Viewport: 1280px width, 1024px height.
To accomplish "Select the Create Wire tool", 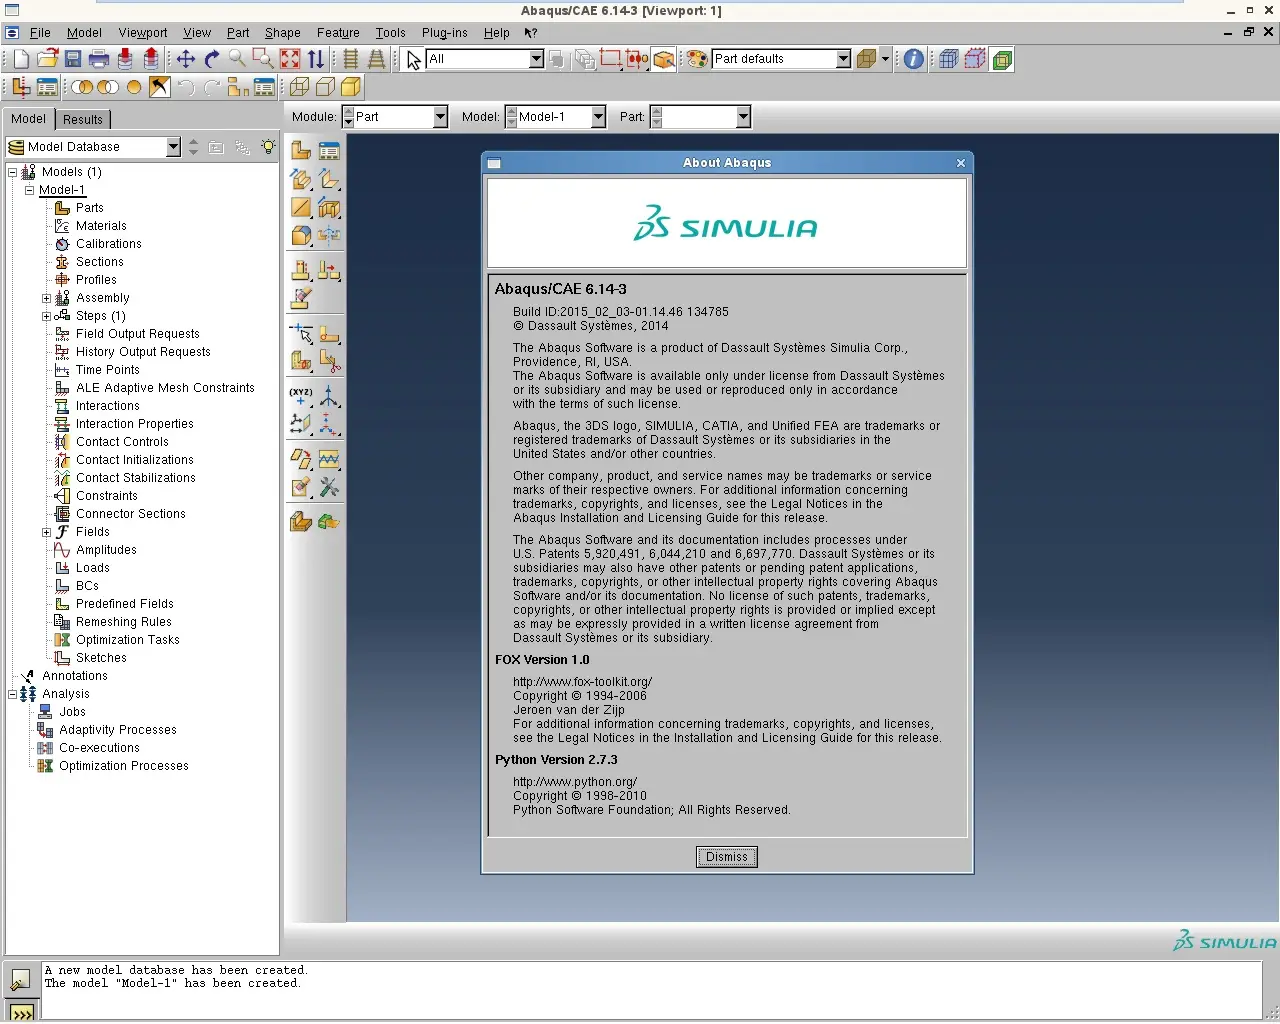I will (x=301, y=207).
